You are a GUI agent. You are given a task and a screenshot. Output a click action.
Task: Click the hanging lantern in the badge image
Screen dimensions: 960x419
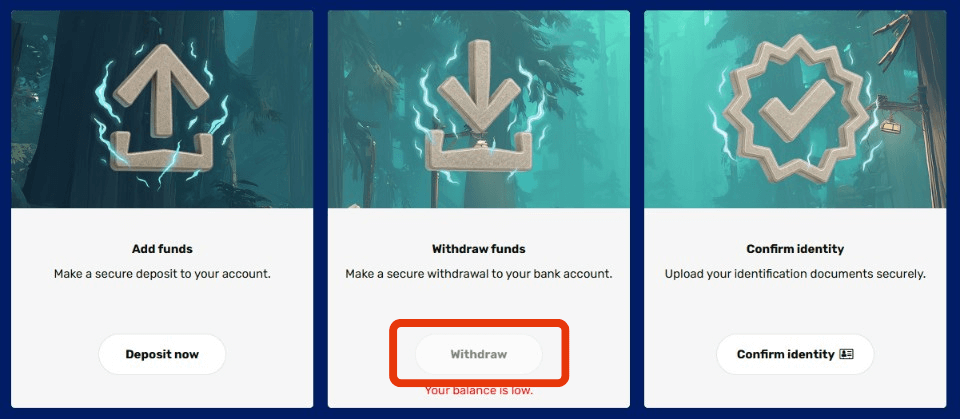[x=888, y=125]
